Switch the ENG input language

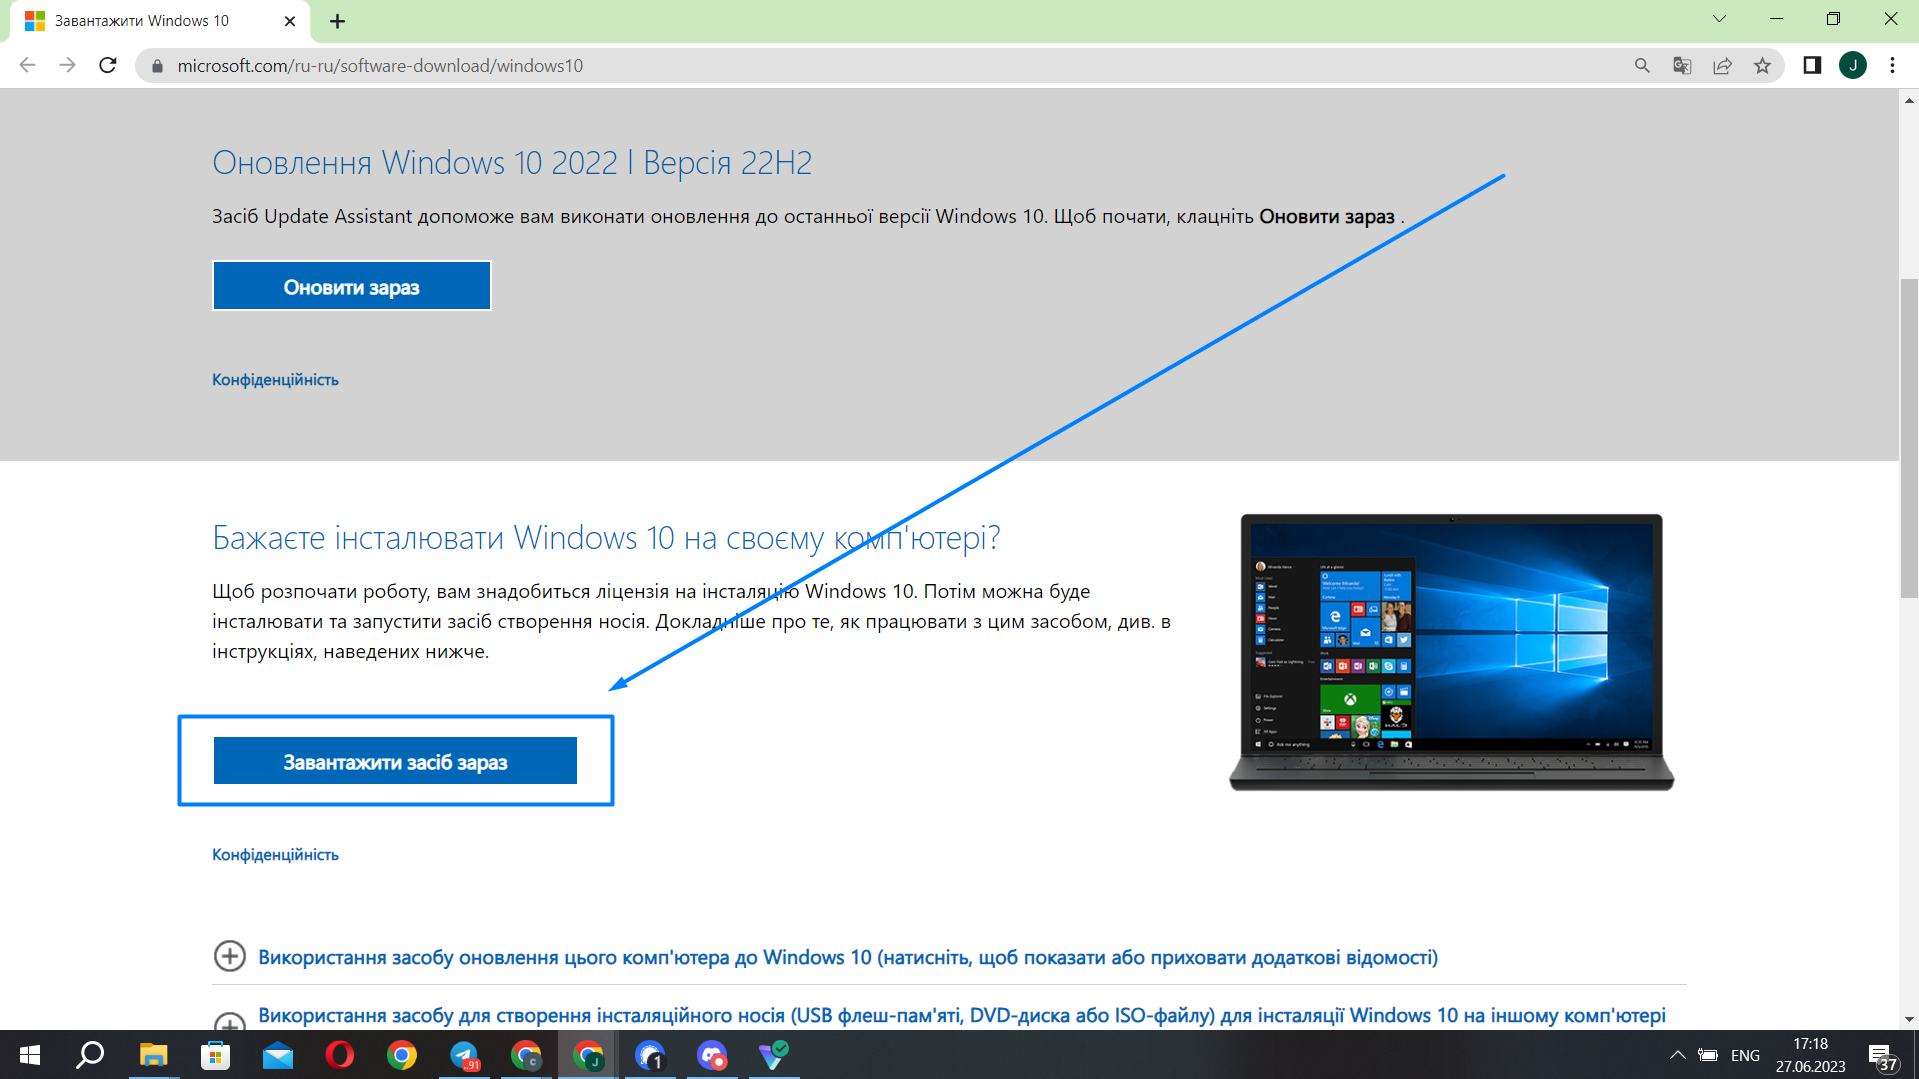(x=1745, y=1055)
